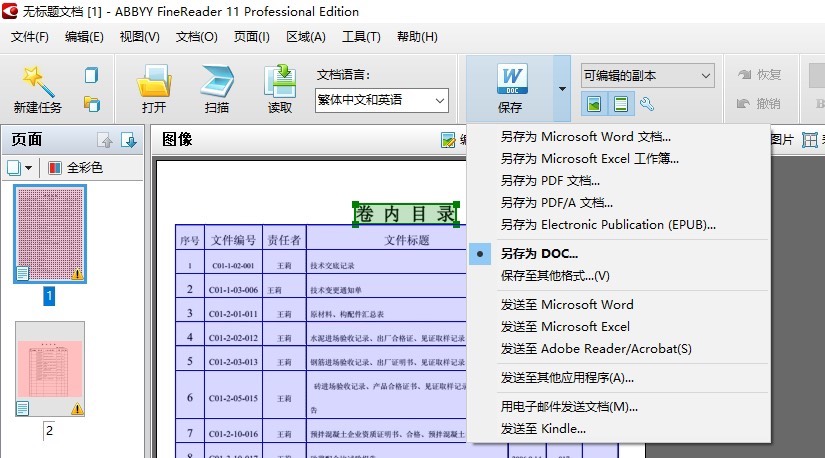Start scanning with the 扫描 icon
This screenshot has width=825, height=458.
216,80
